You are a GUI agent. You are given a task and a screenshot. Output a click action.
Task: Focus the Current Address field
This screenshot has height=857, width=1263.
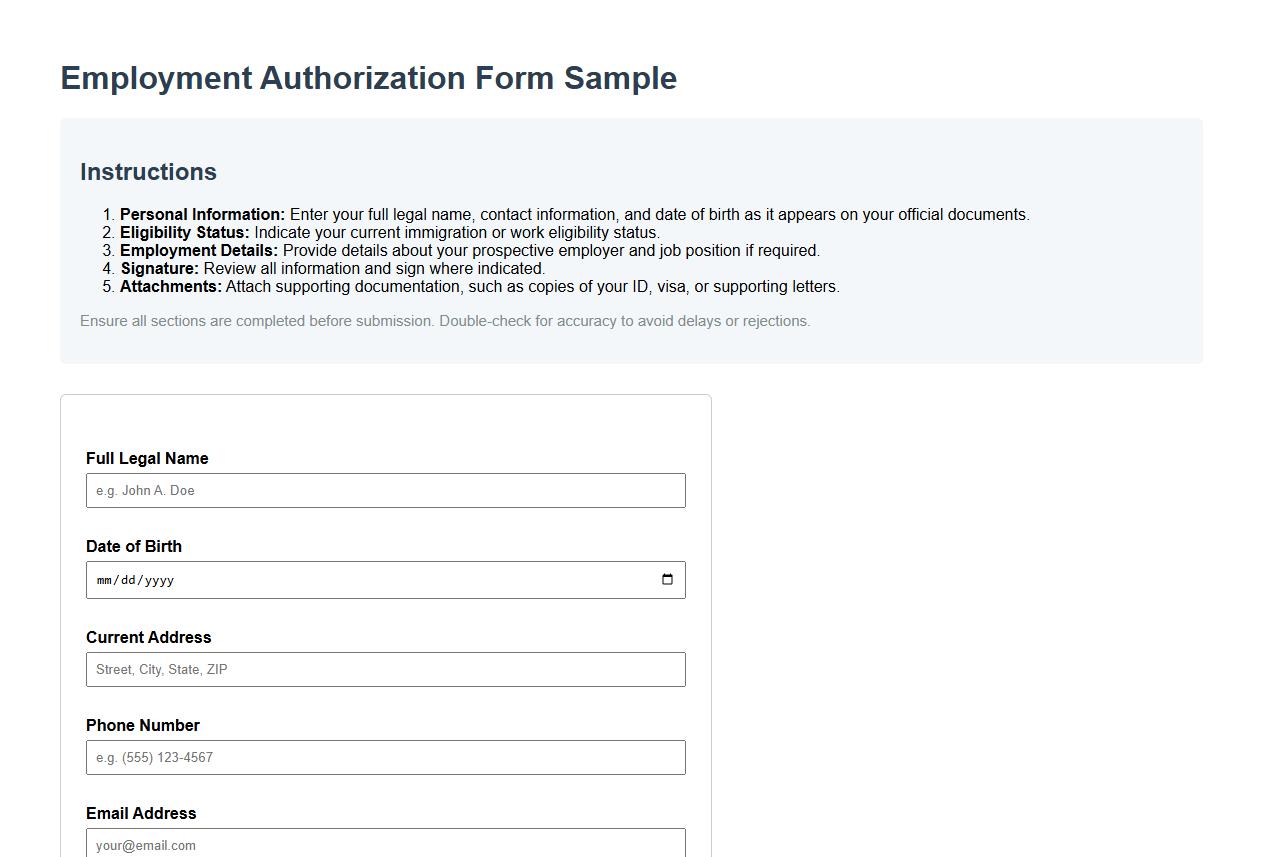385,669
